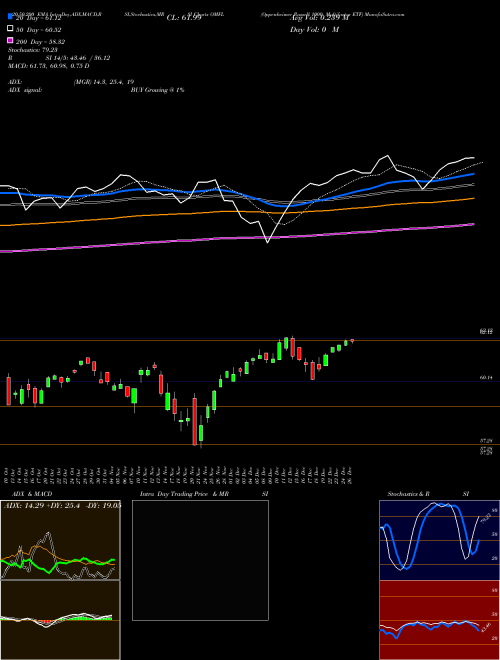Click the white 50 Day legend swatch
Screen dimensions: 500x660
pos(10,29)
